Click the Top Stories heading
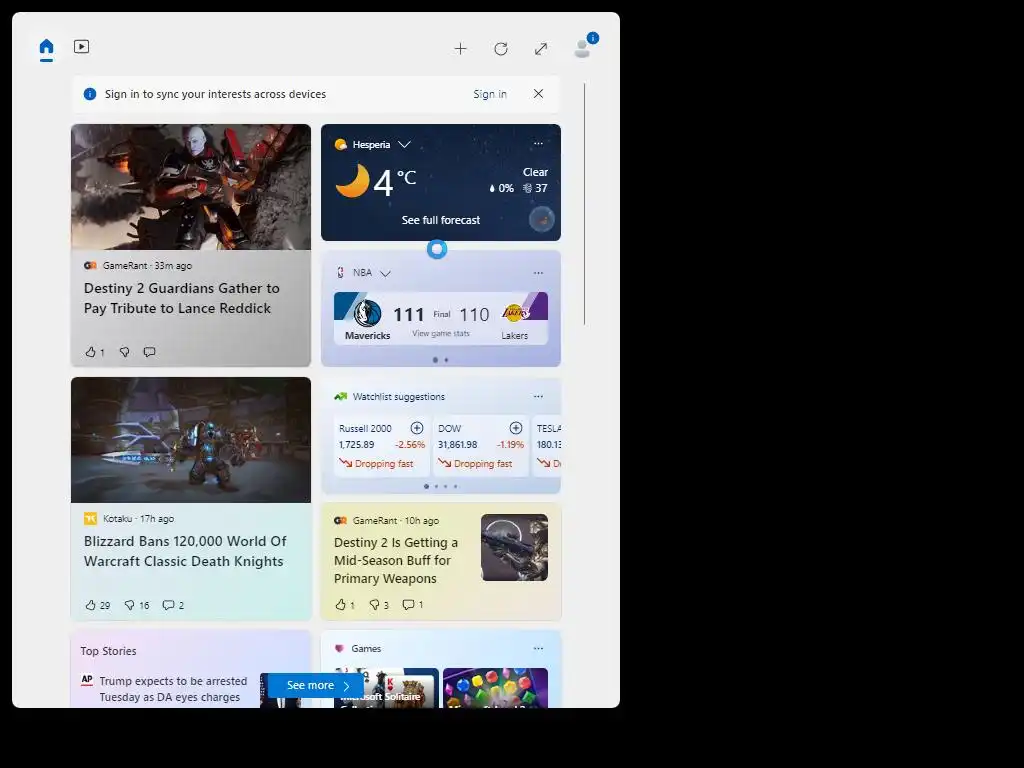 pyautogui.click(x=108, y=651)
